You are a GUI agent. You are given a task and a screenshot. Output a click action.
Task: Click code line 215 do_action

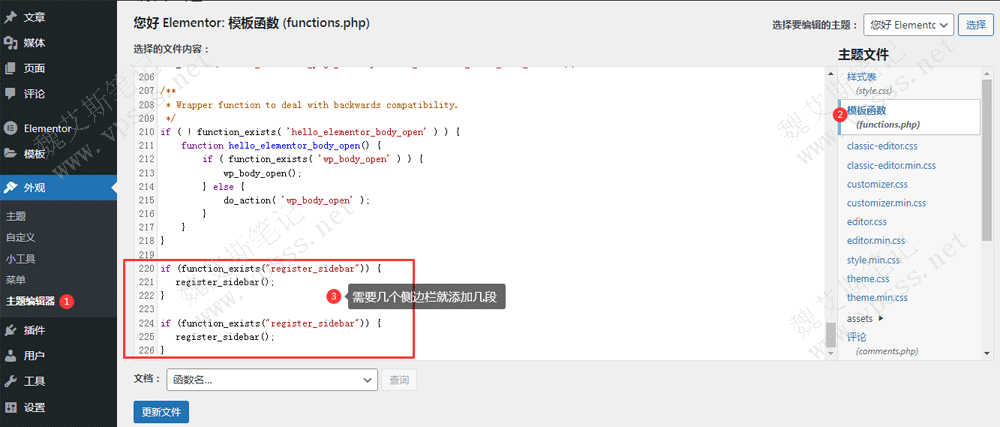tap(296, 200)
